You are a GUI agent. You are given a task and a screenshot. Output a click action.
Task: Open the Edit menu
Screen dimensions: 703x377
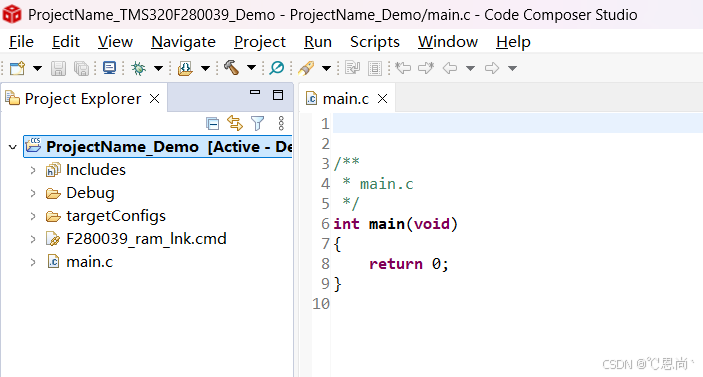tap(65, 42)
